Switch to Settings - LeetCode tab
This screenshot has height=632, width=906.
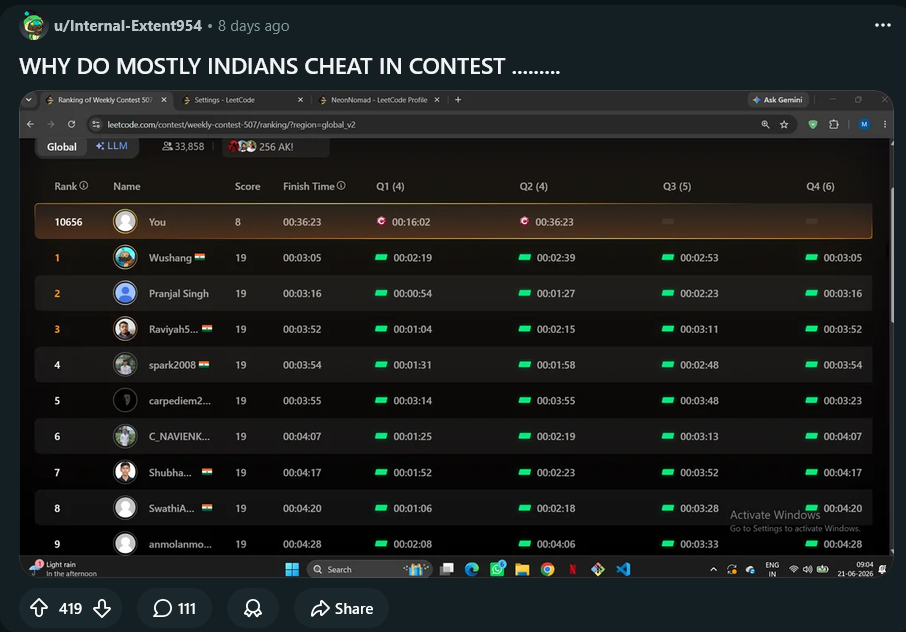click(x=224, y=100)
